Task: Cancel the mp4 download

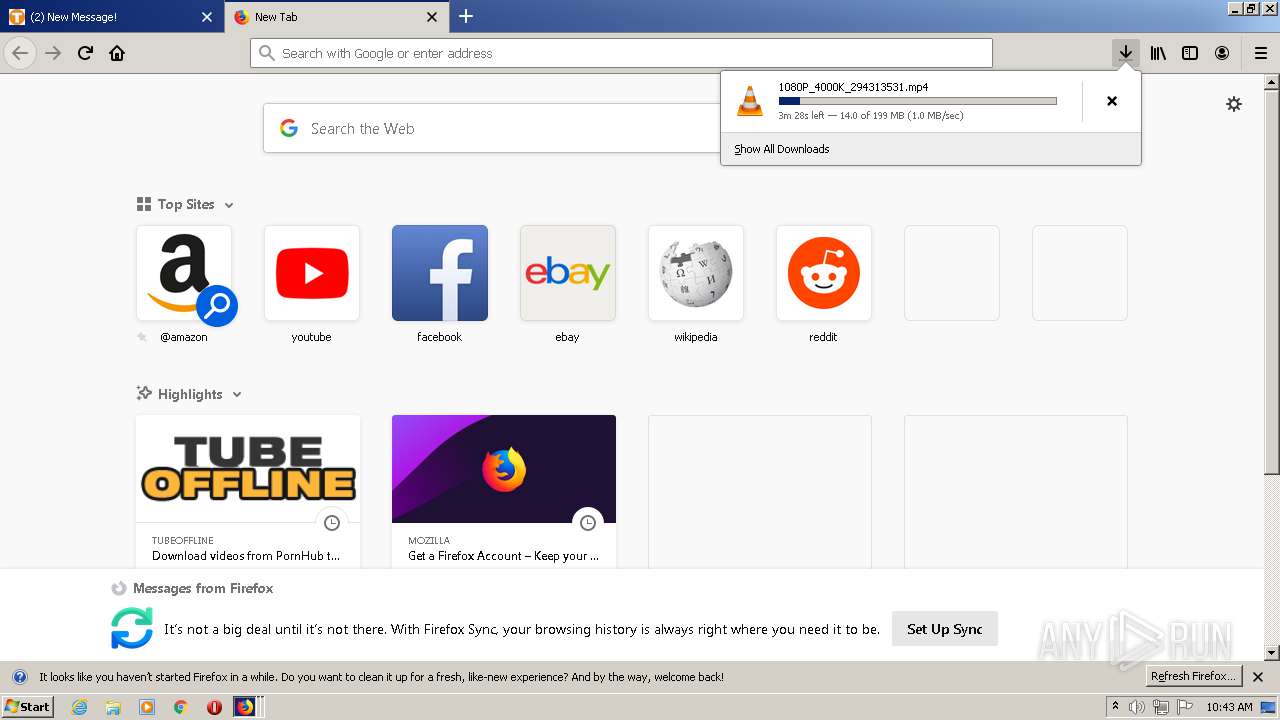Action: [x=1112, y=101]
